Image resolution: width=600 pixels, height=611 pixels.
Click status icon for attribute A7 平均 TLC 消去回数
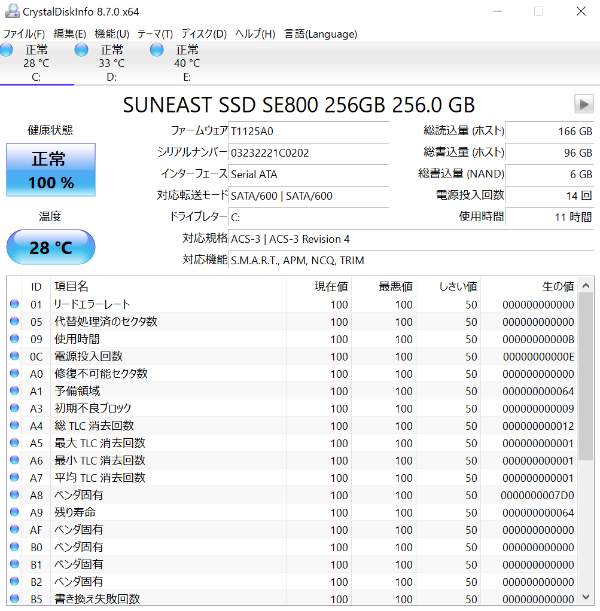14,477
